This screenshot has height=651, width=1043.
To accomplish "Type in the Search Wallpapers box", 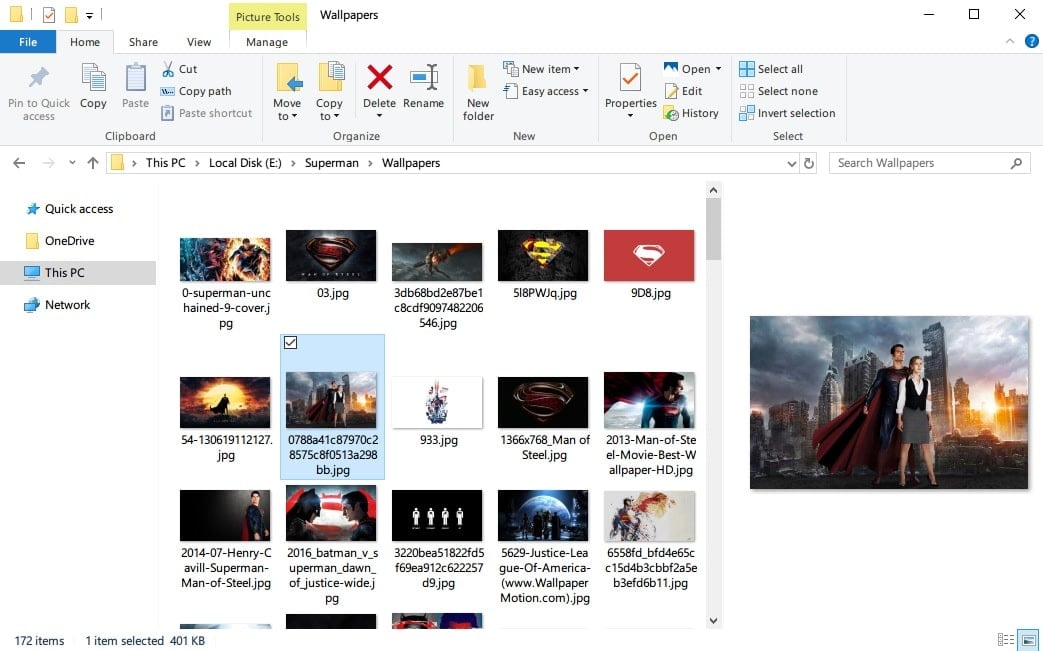I will pyautogui.click(x=920, y=163).
